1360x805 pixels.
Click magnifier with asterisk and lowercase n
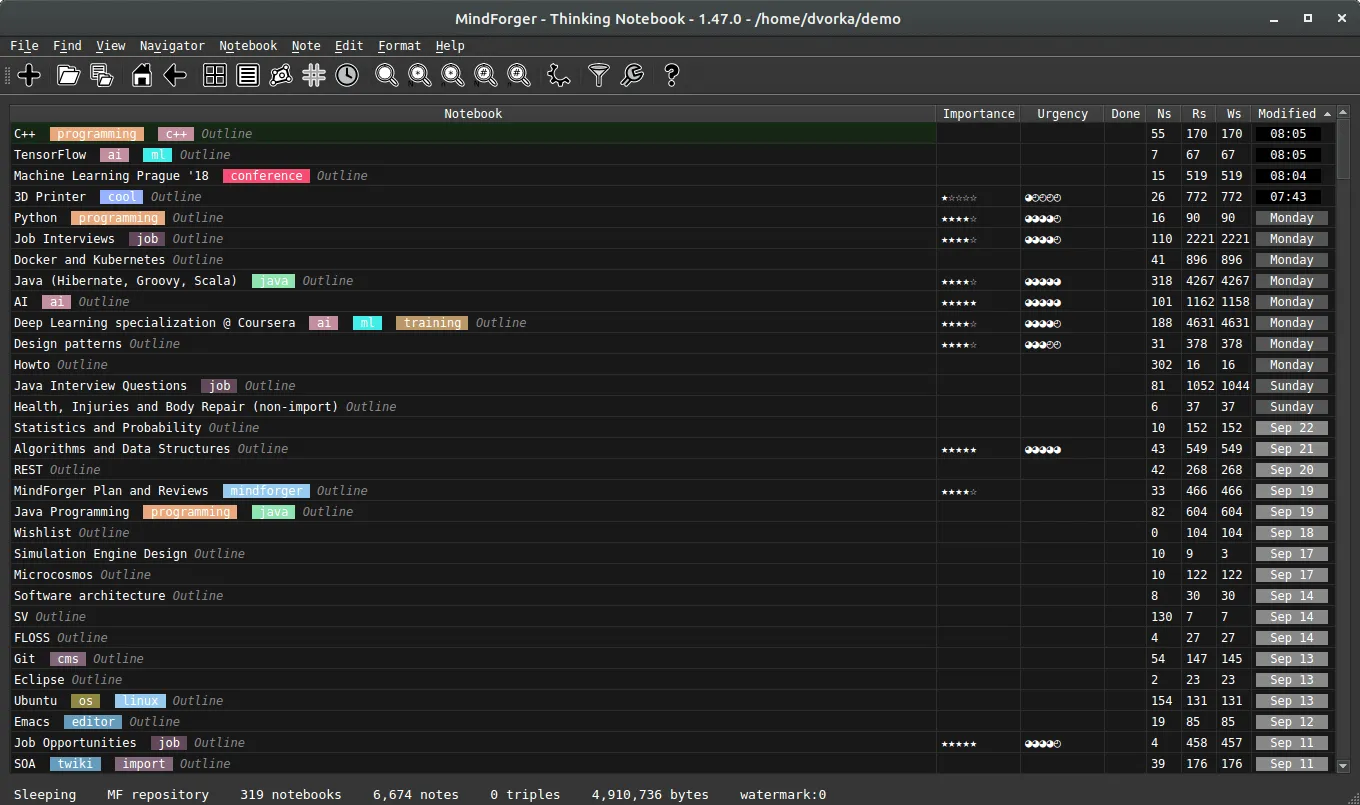(452, 74)
